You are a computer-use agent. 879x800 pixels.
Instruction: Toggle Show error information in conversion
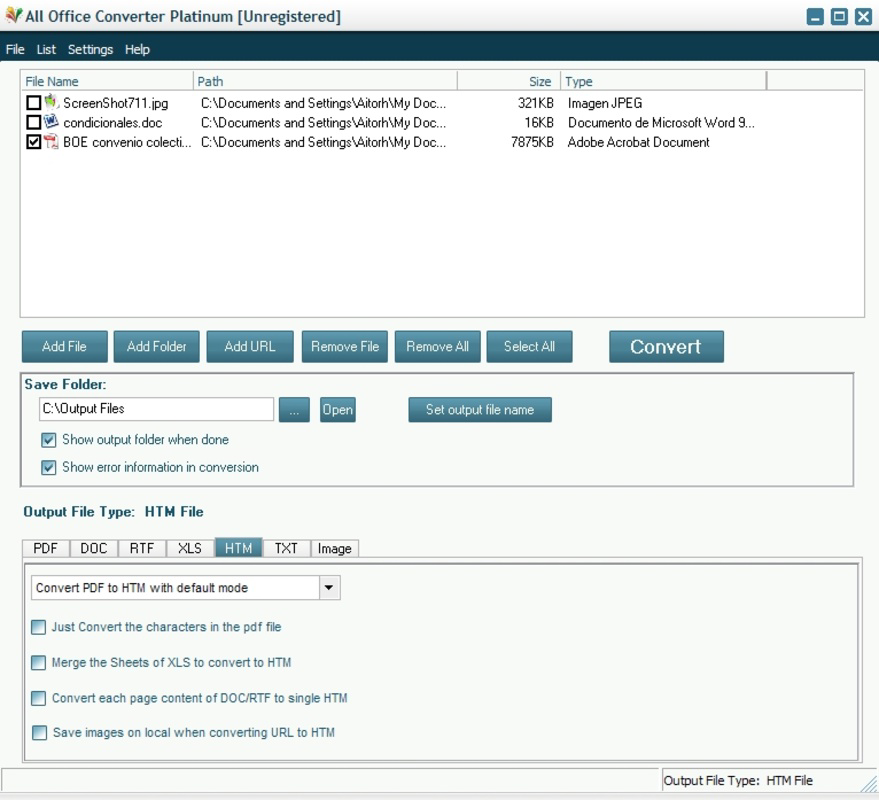49,468
